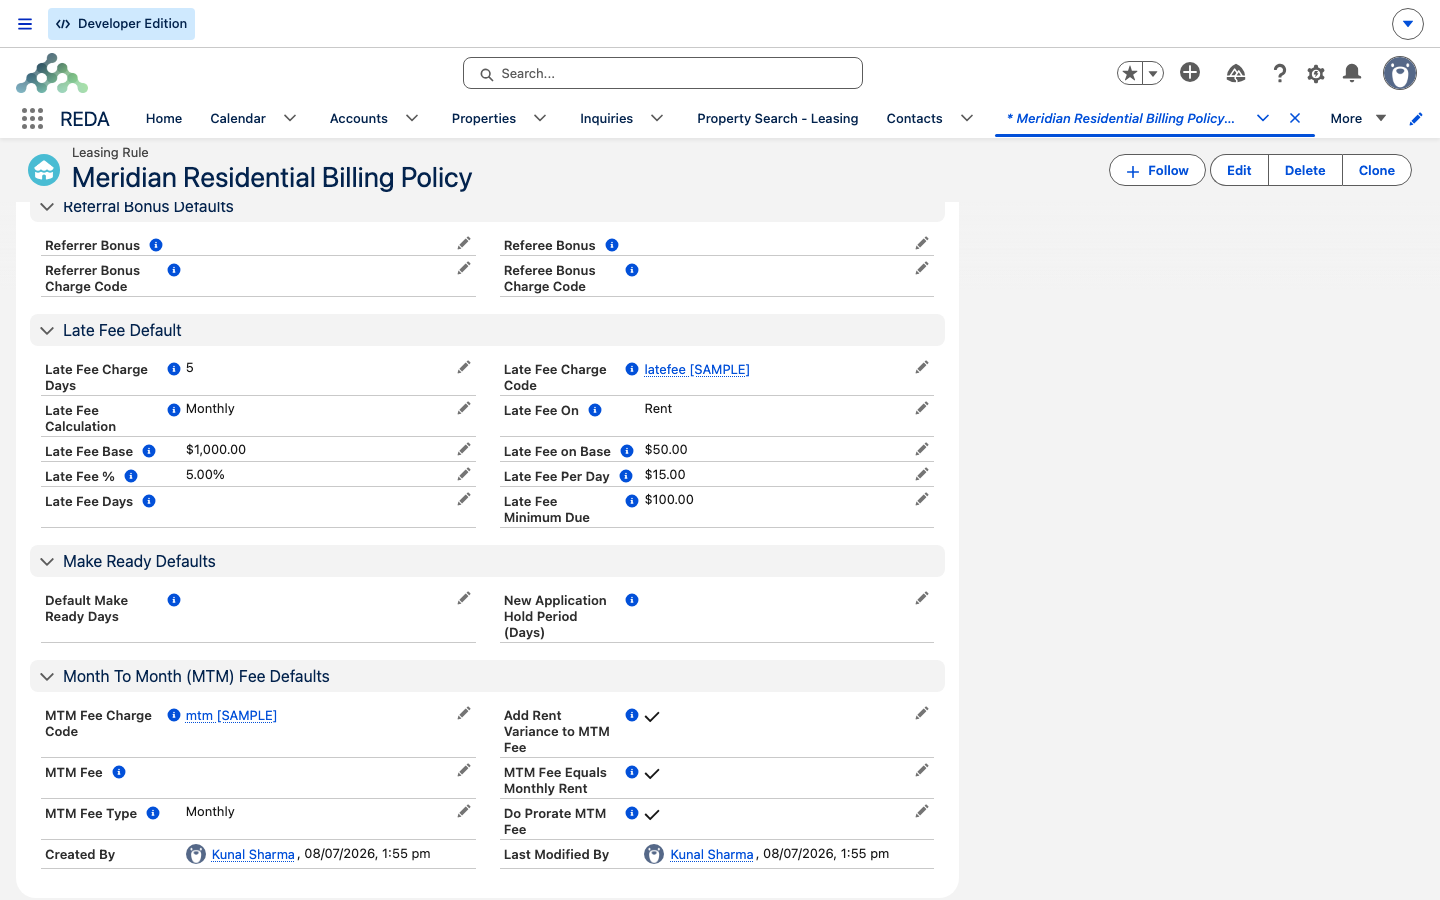Open the Help question mark icon
This screenshot has height=900, width=1440.
click(x=1280, y=73)
